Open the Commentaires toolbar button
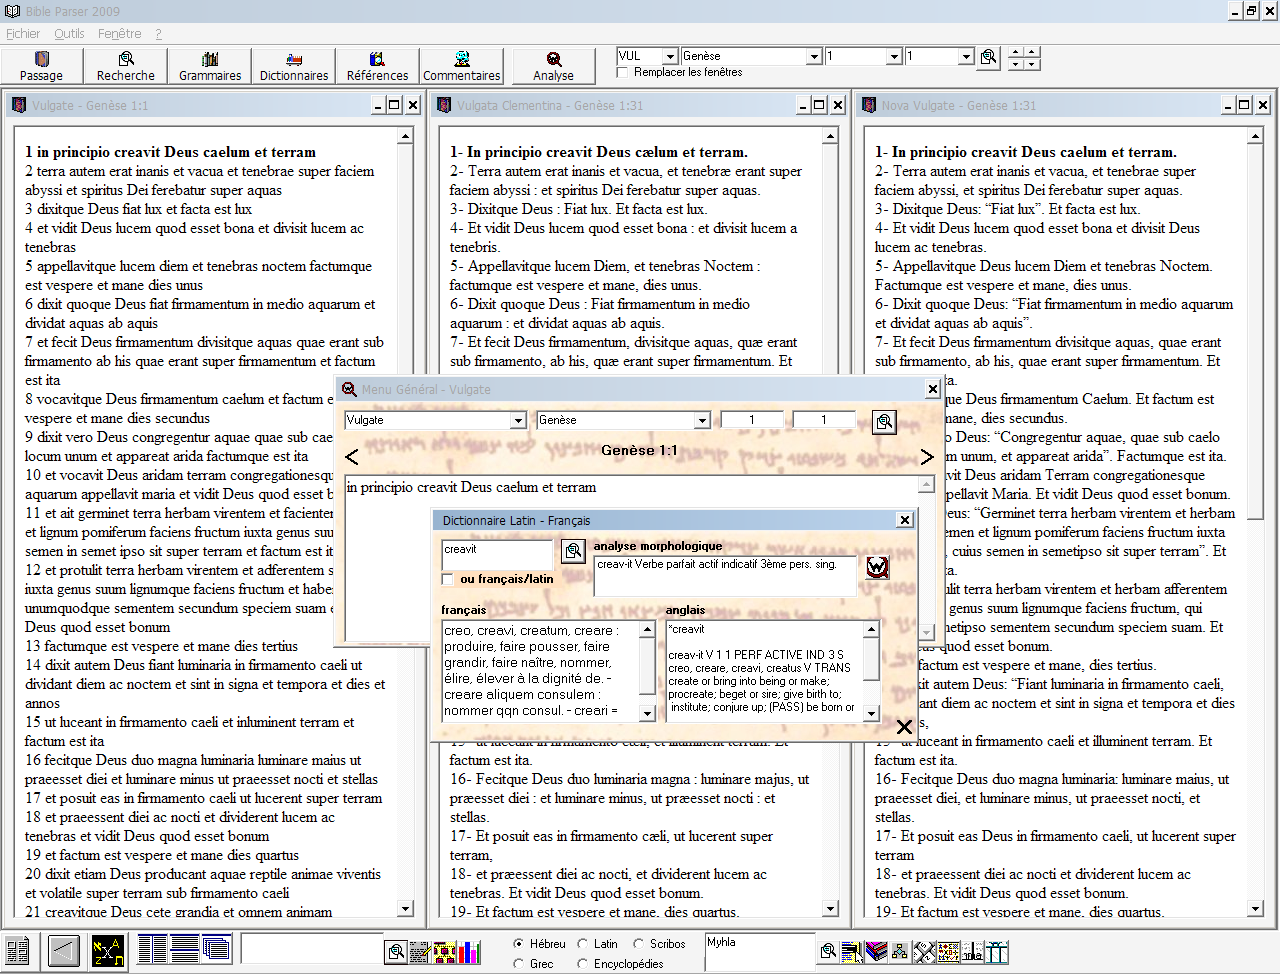 462,66
